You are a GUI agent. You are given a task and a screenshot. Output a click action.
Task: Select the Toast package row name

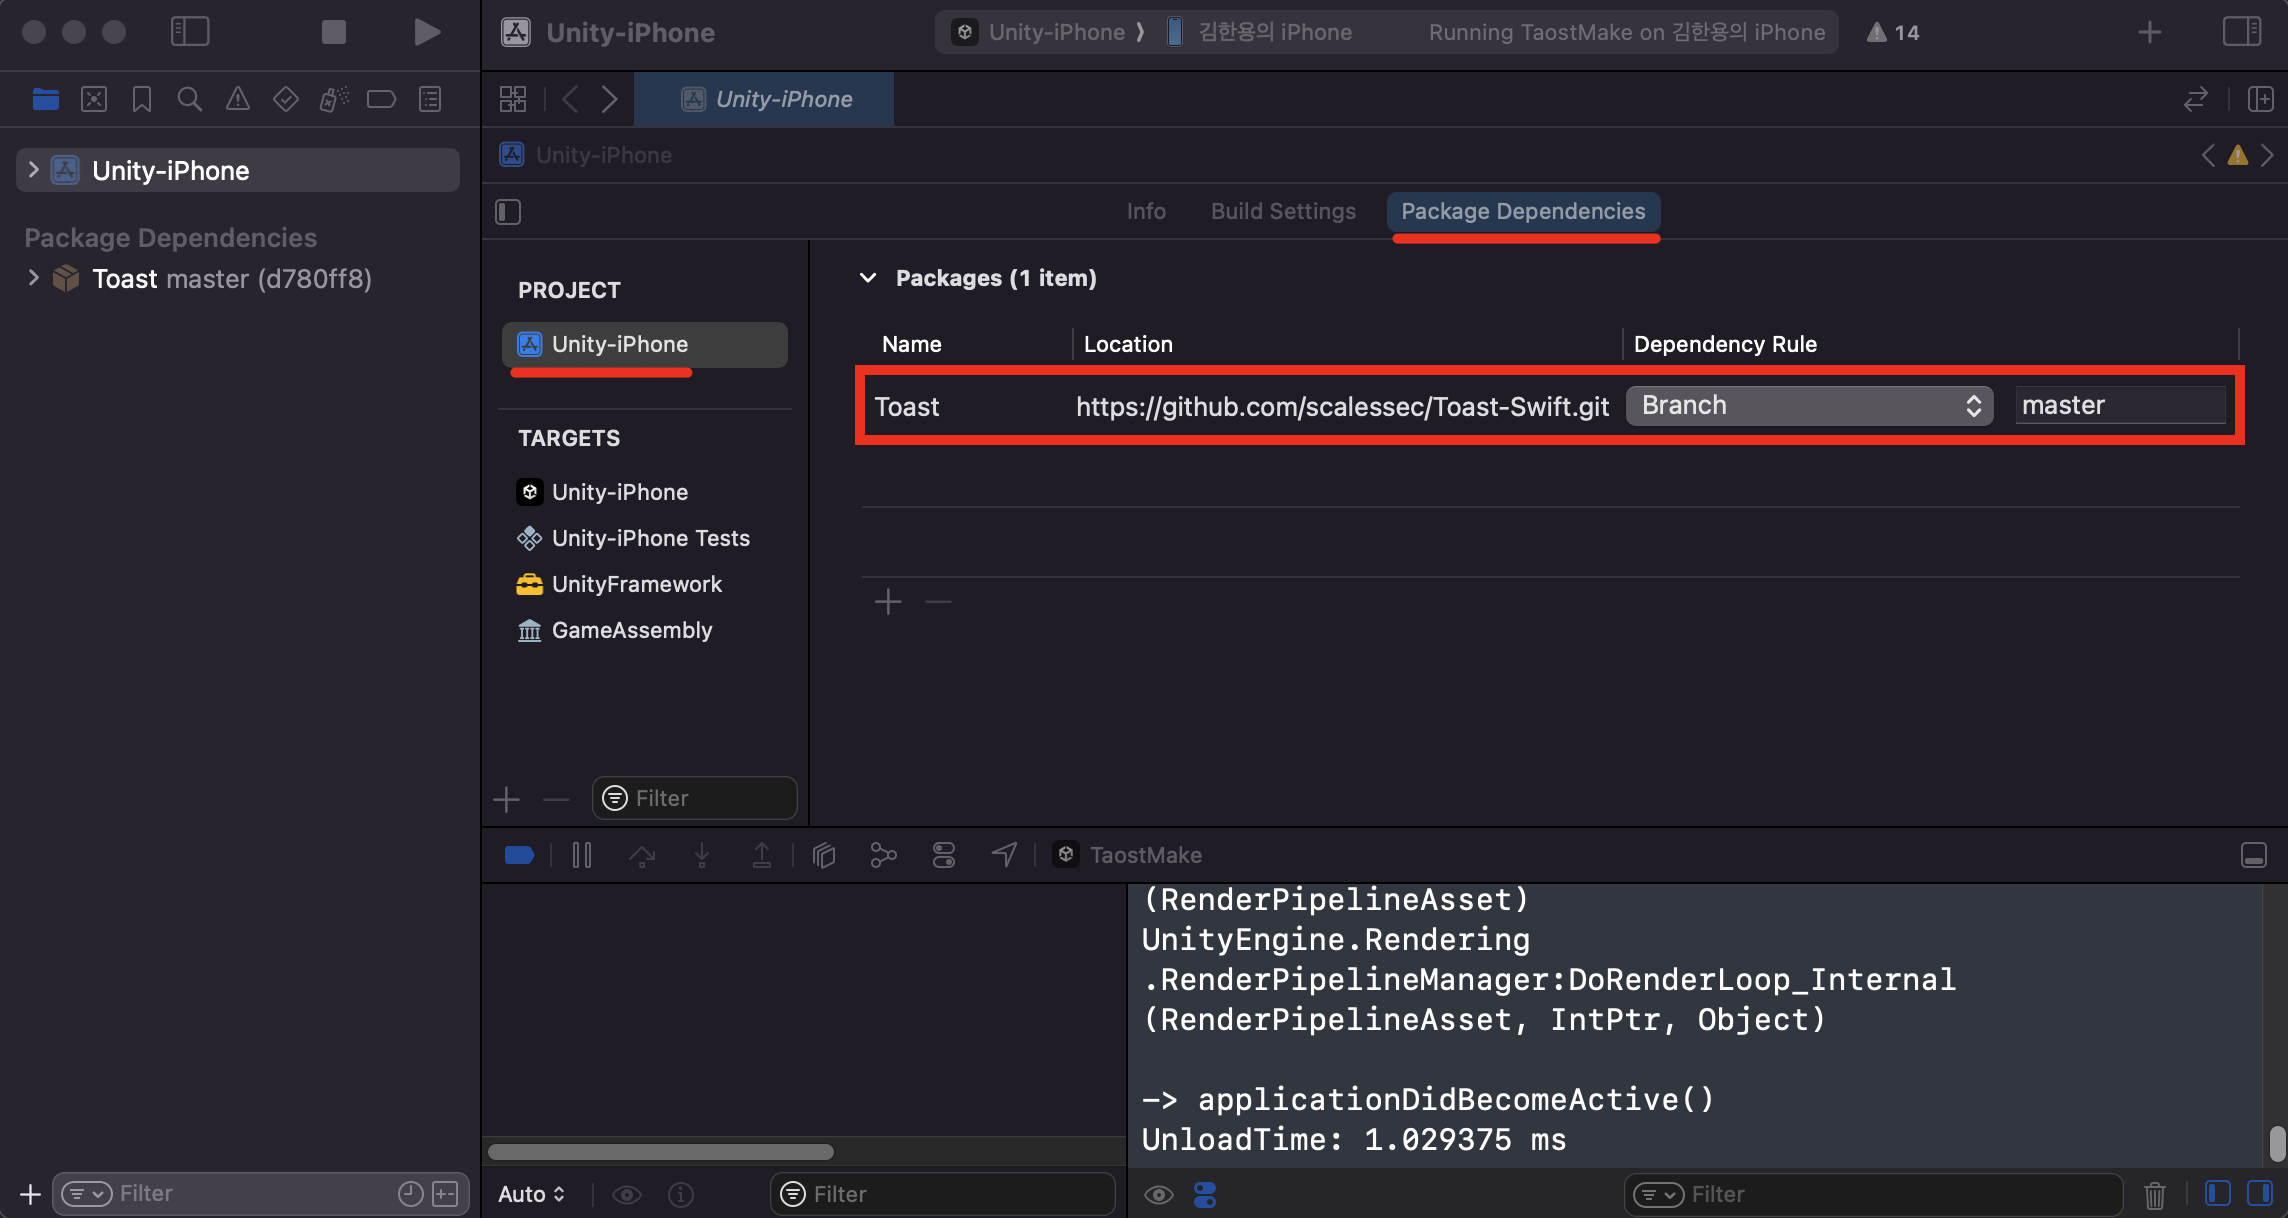[907, 406]
